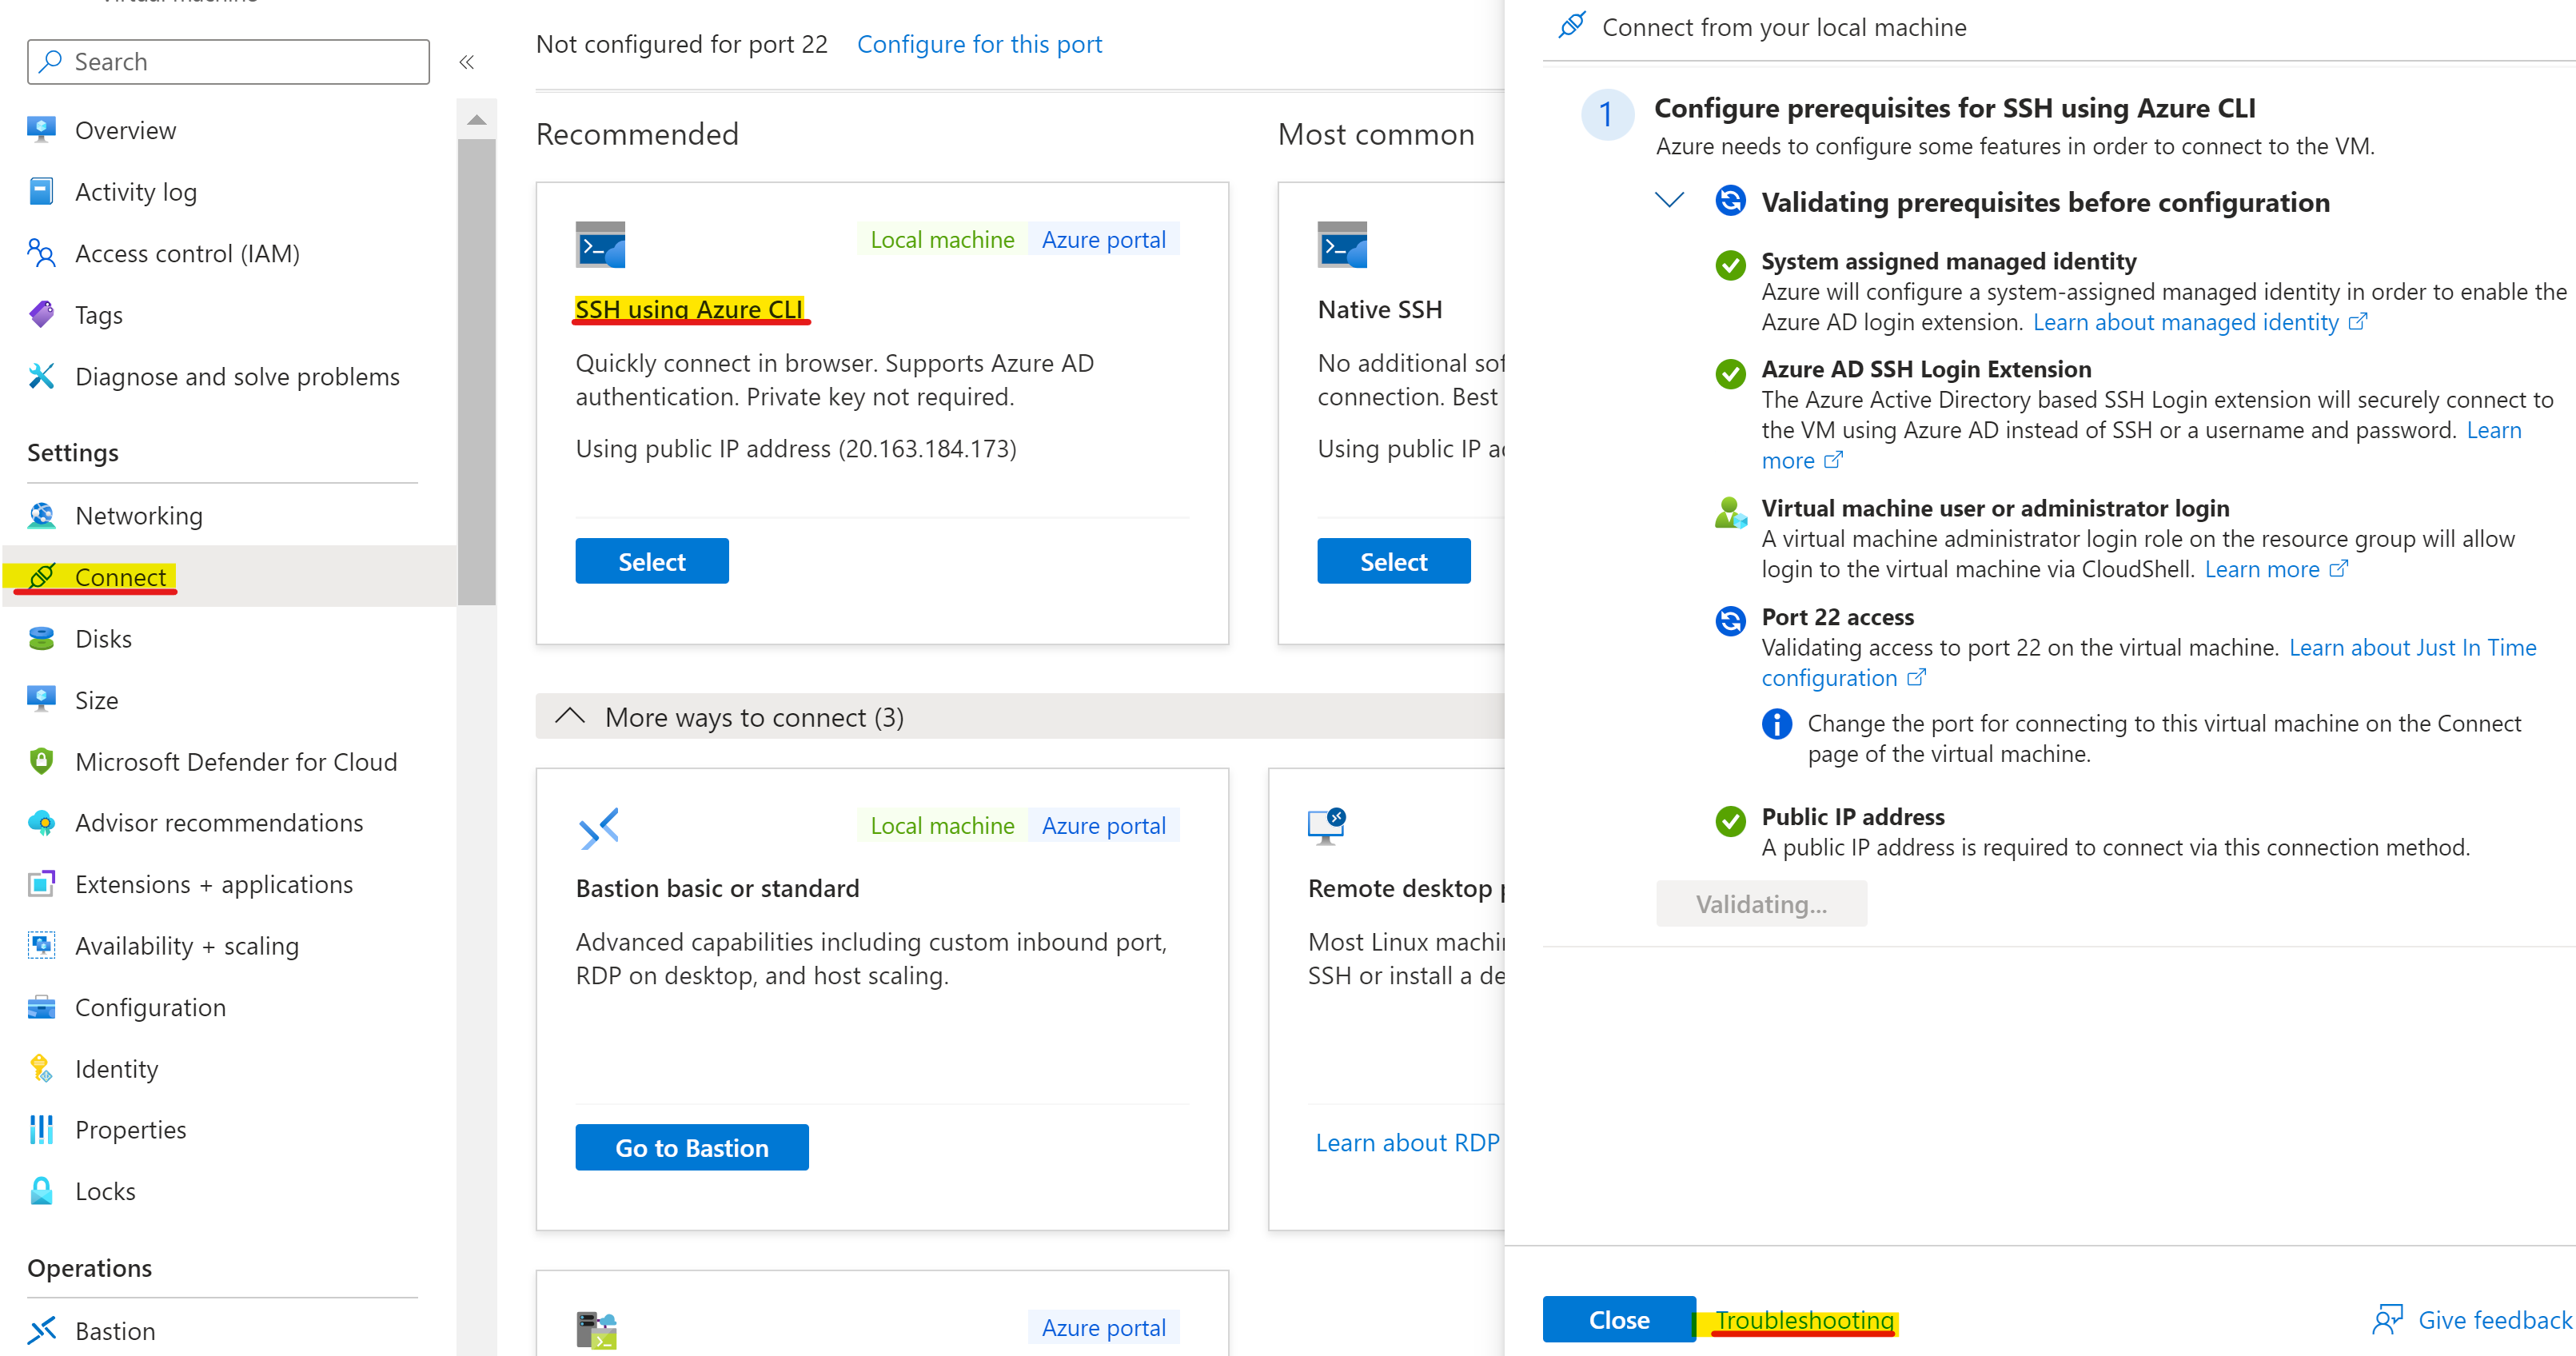Click the SSH using Azure CLI terminal icon
The width and height of the screenshot is (2576, 1356).
tap(600, 244)
